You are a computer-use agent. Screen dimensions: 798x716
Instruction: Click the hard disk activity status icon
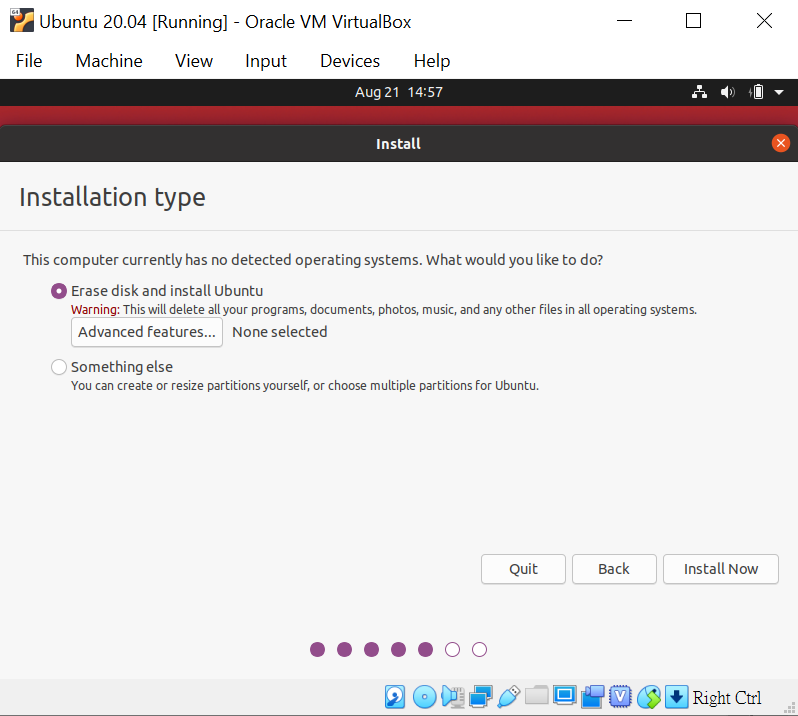coord(395,697)
